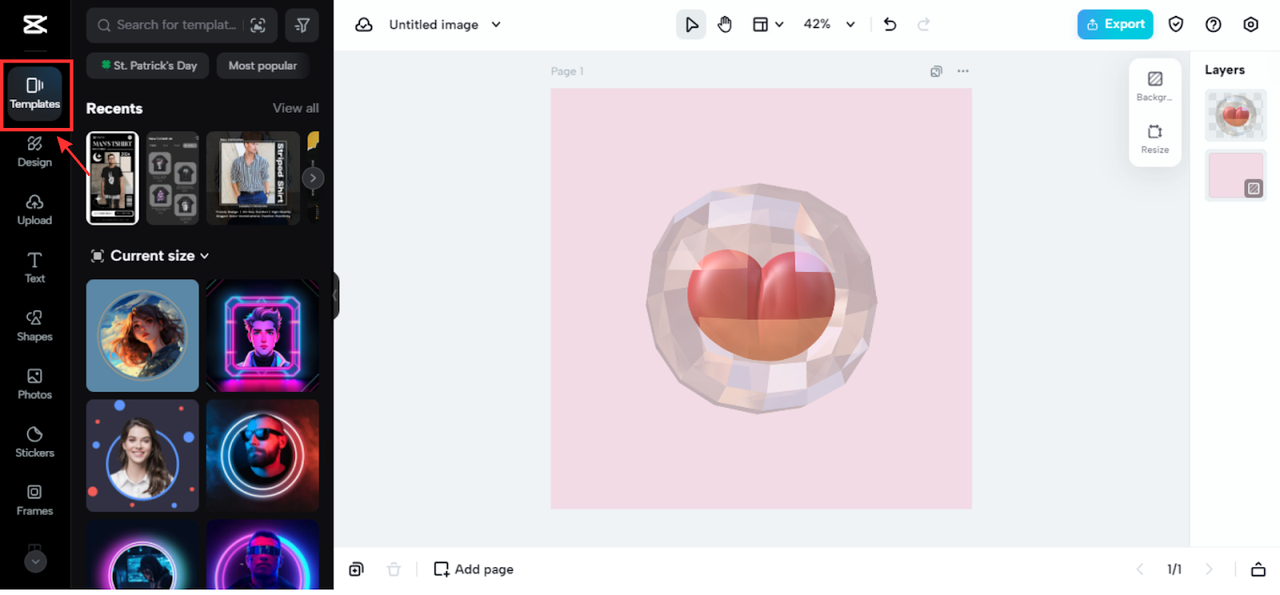Open the layout grid options dropdown
This screenshot has width=1280, height=595.
coord(768,25)
